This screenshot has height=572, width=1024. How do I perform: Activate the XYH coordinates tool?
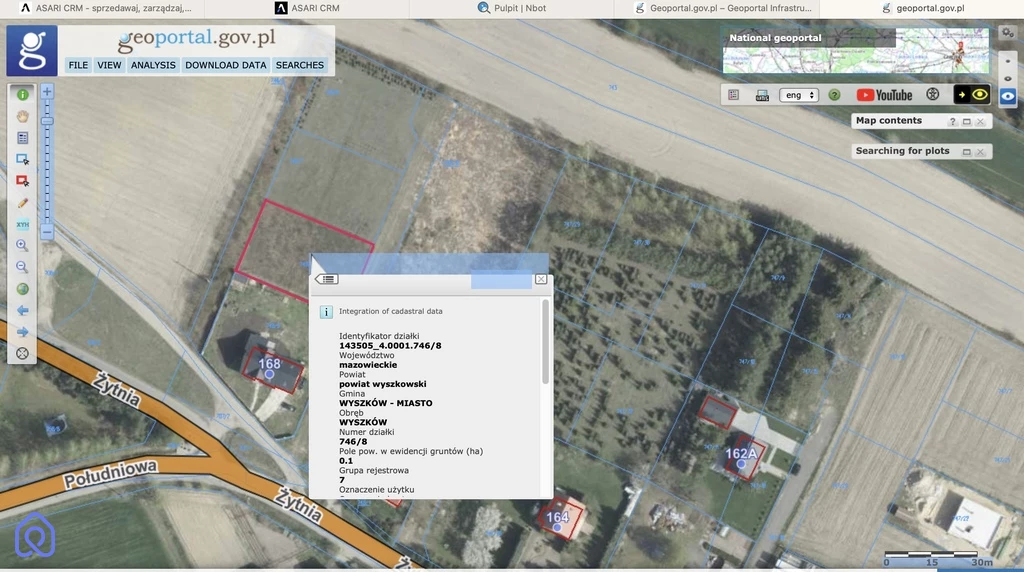point(22,224)
